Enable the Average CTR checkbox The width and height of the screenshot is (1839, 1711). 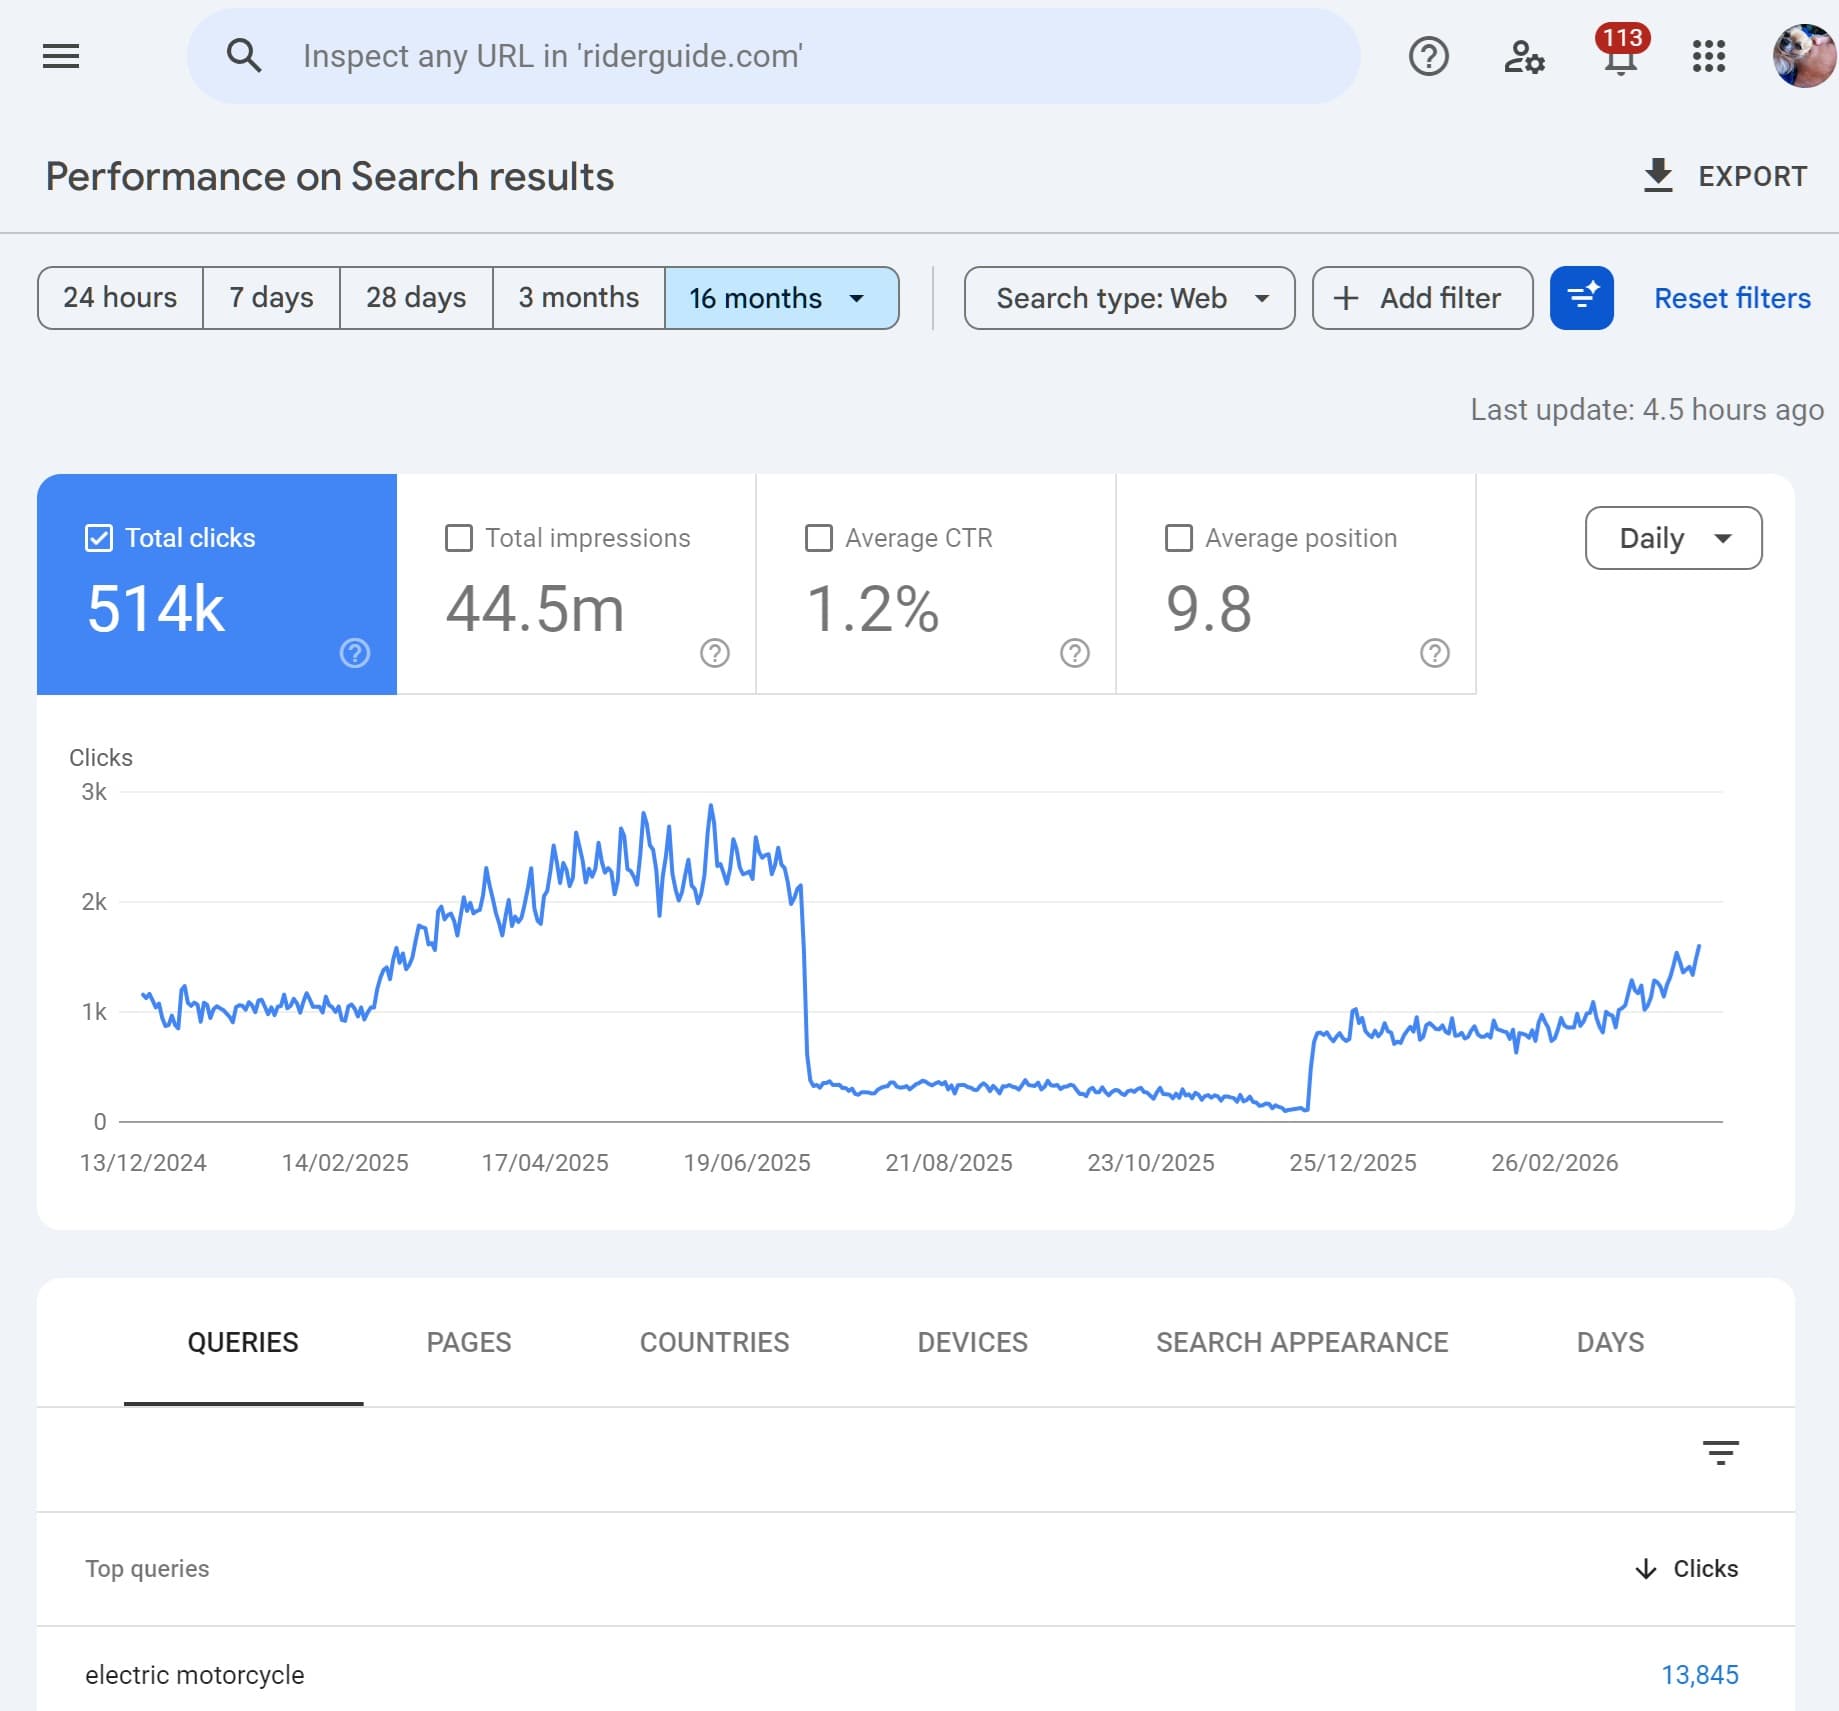(817, 537)
